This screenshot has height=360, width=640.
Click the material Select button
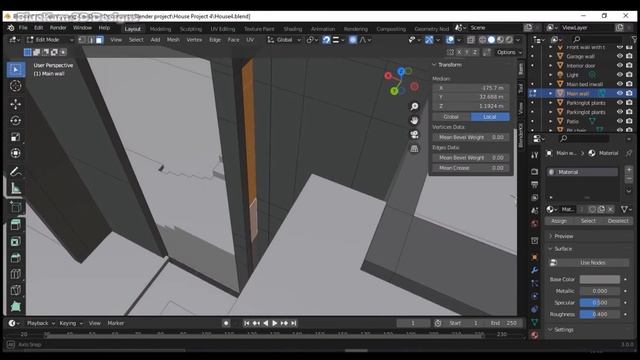(x=588, y=221)
